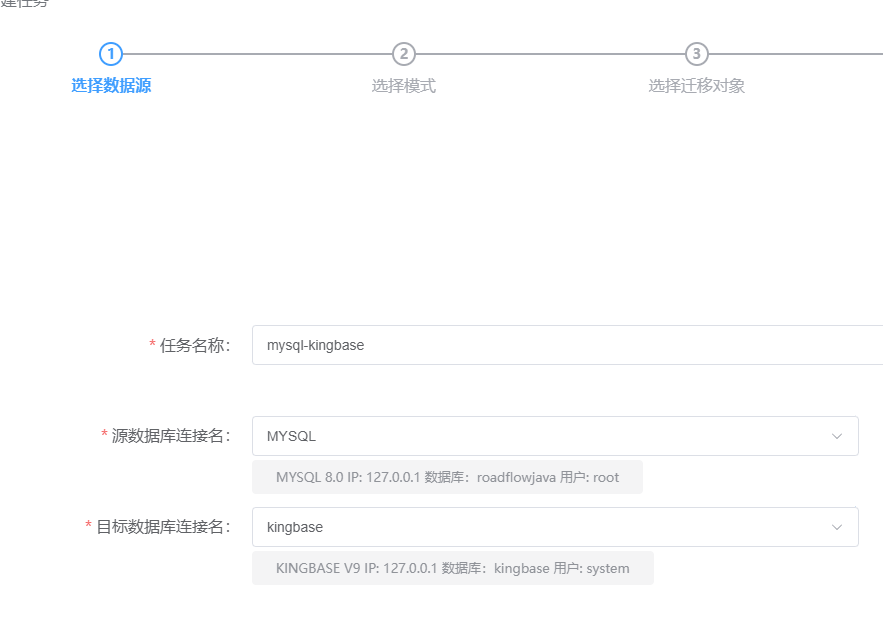Go to the 选择模式 step label
The image size is (883, 631).
(x=404, y=86)
